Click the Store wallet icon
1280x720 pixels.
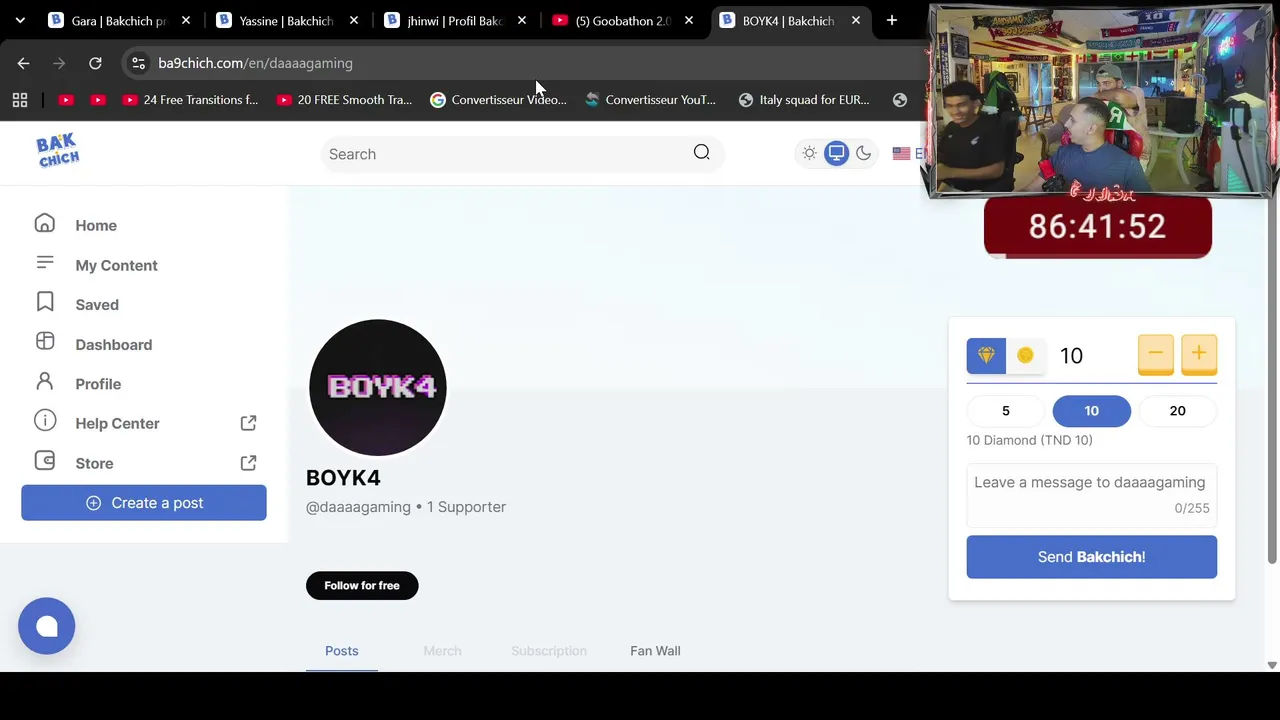pyautogui.click(x=45, y=461)
